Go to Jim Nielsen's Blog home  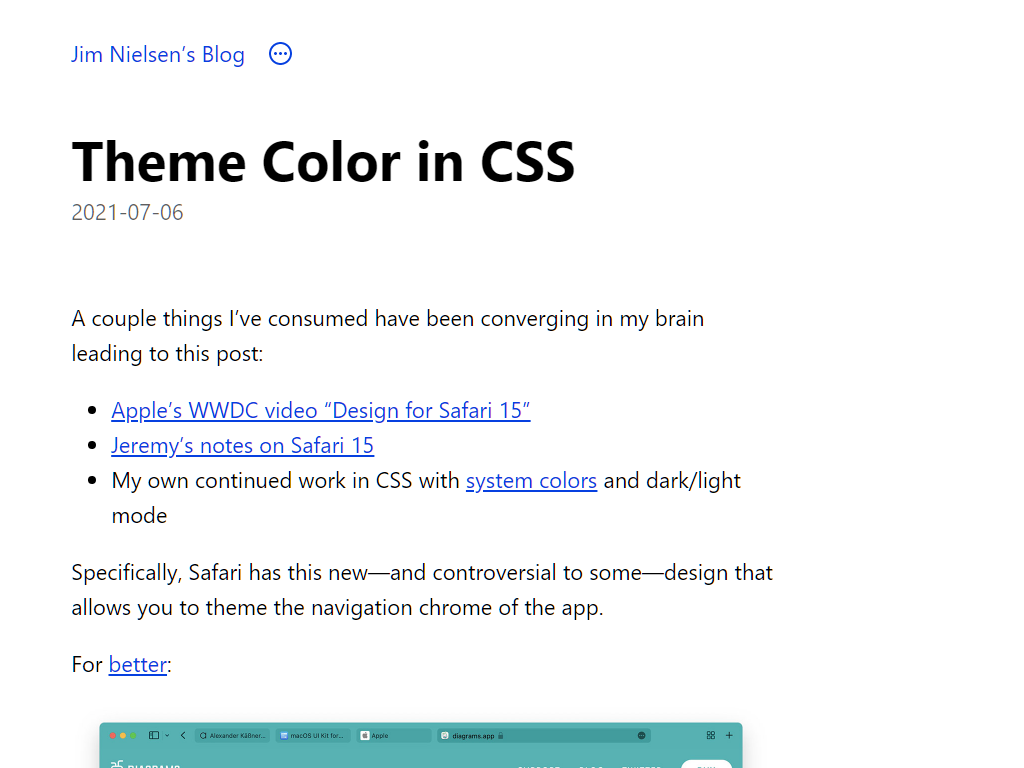(157, 55)
